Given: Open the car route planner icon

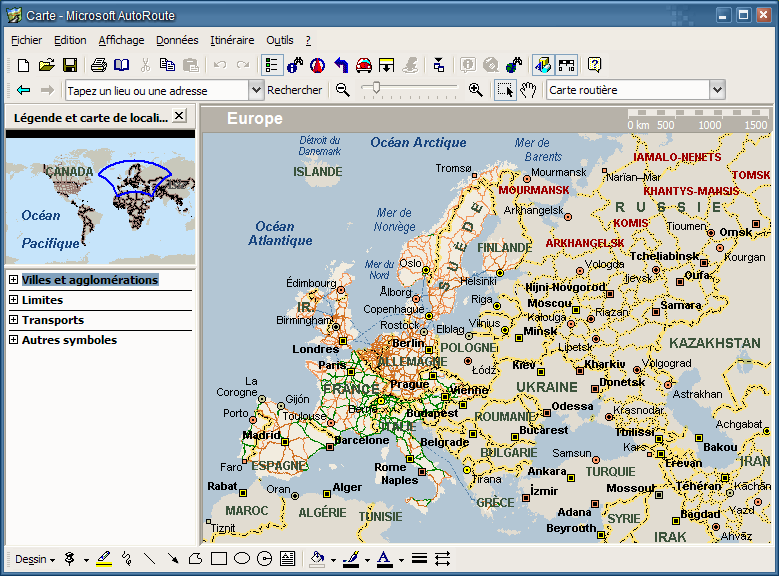Looking at the screenshot, I should (x=364, y=65).
